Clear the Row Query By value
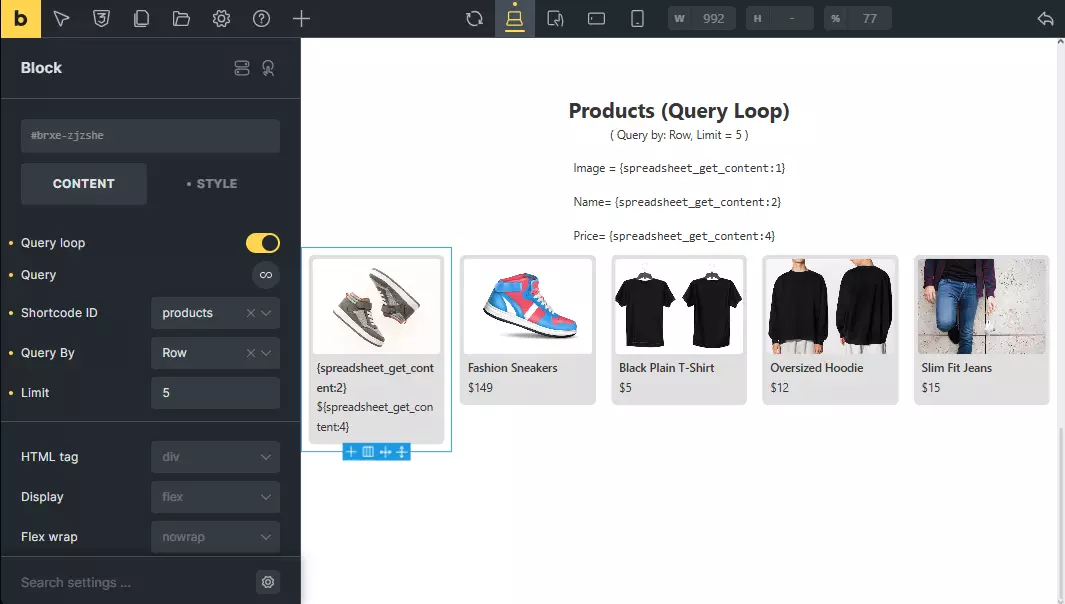This screenshot has width=1065, height=604. 251,353
